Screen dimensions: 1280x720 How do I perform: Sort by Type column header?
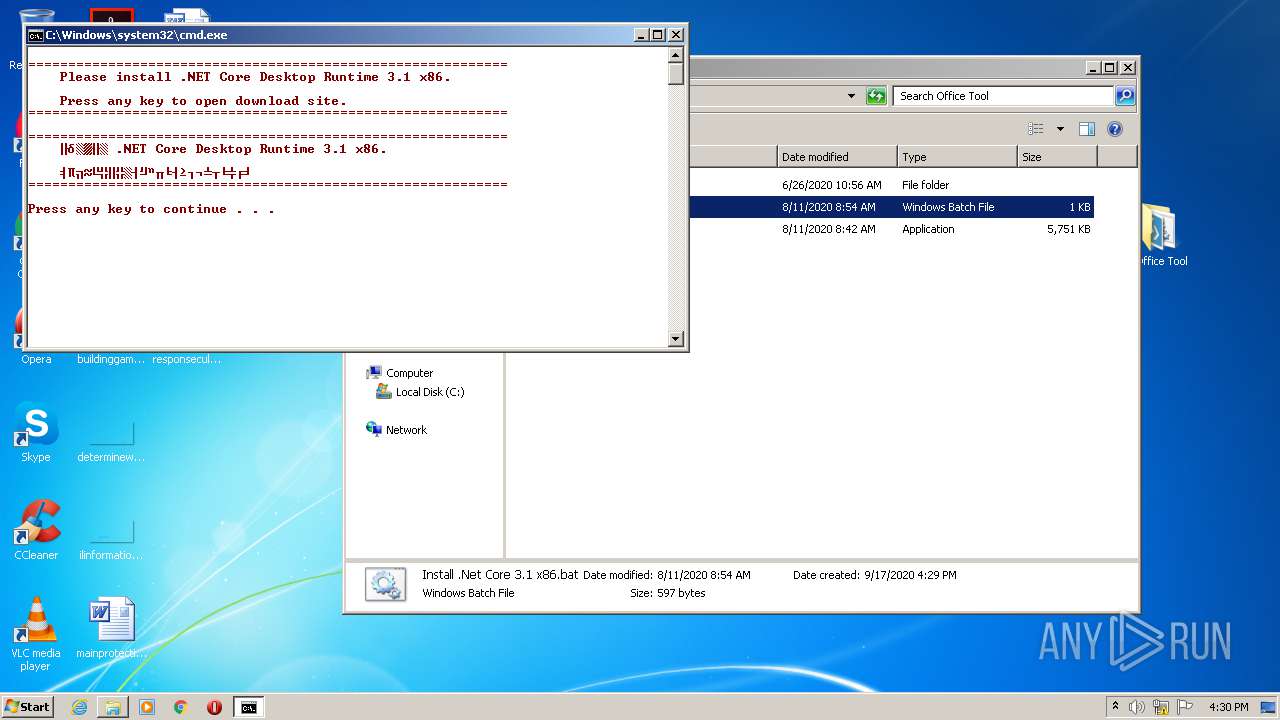[957, 157]
